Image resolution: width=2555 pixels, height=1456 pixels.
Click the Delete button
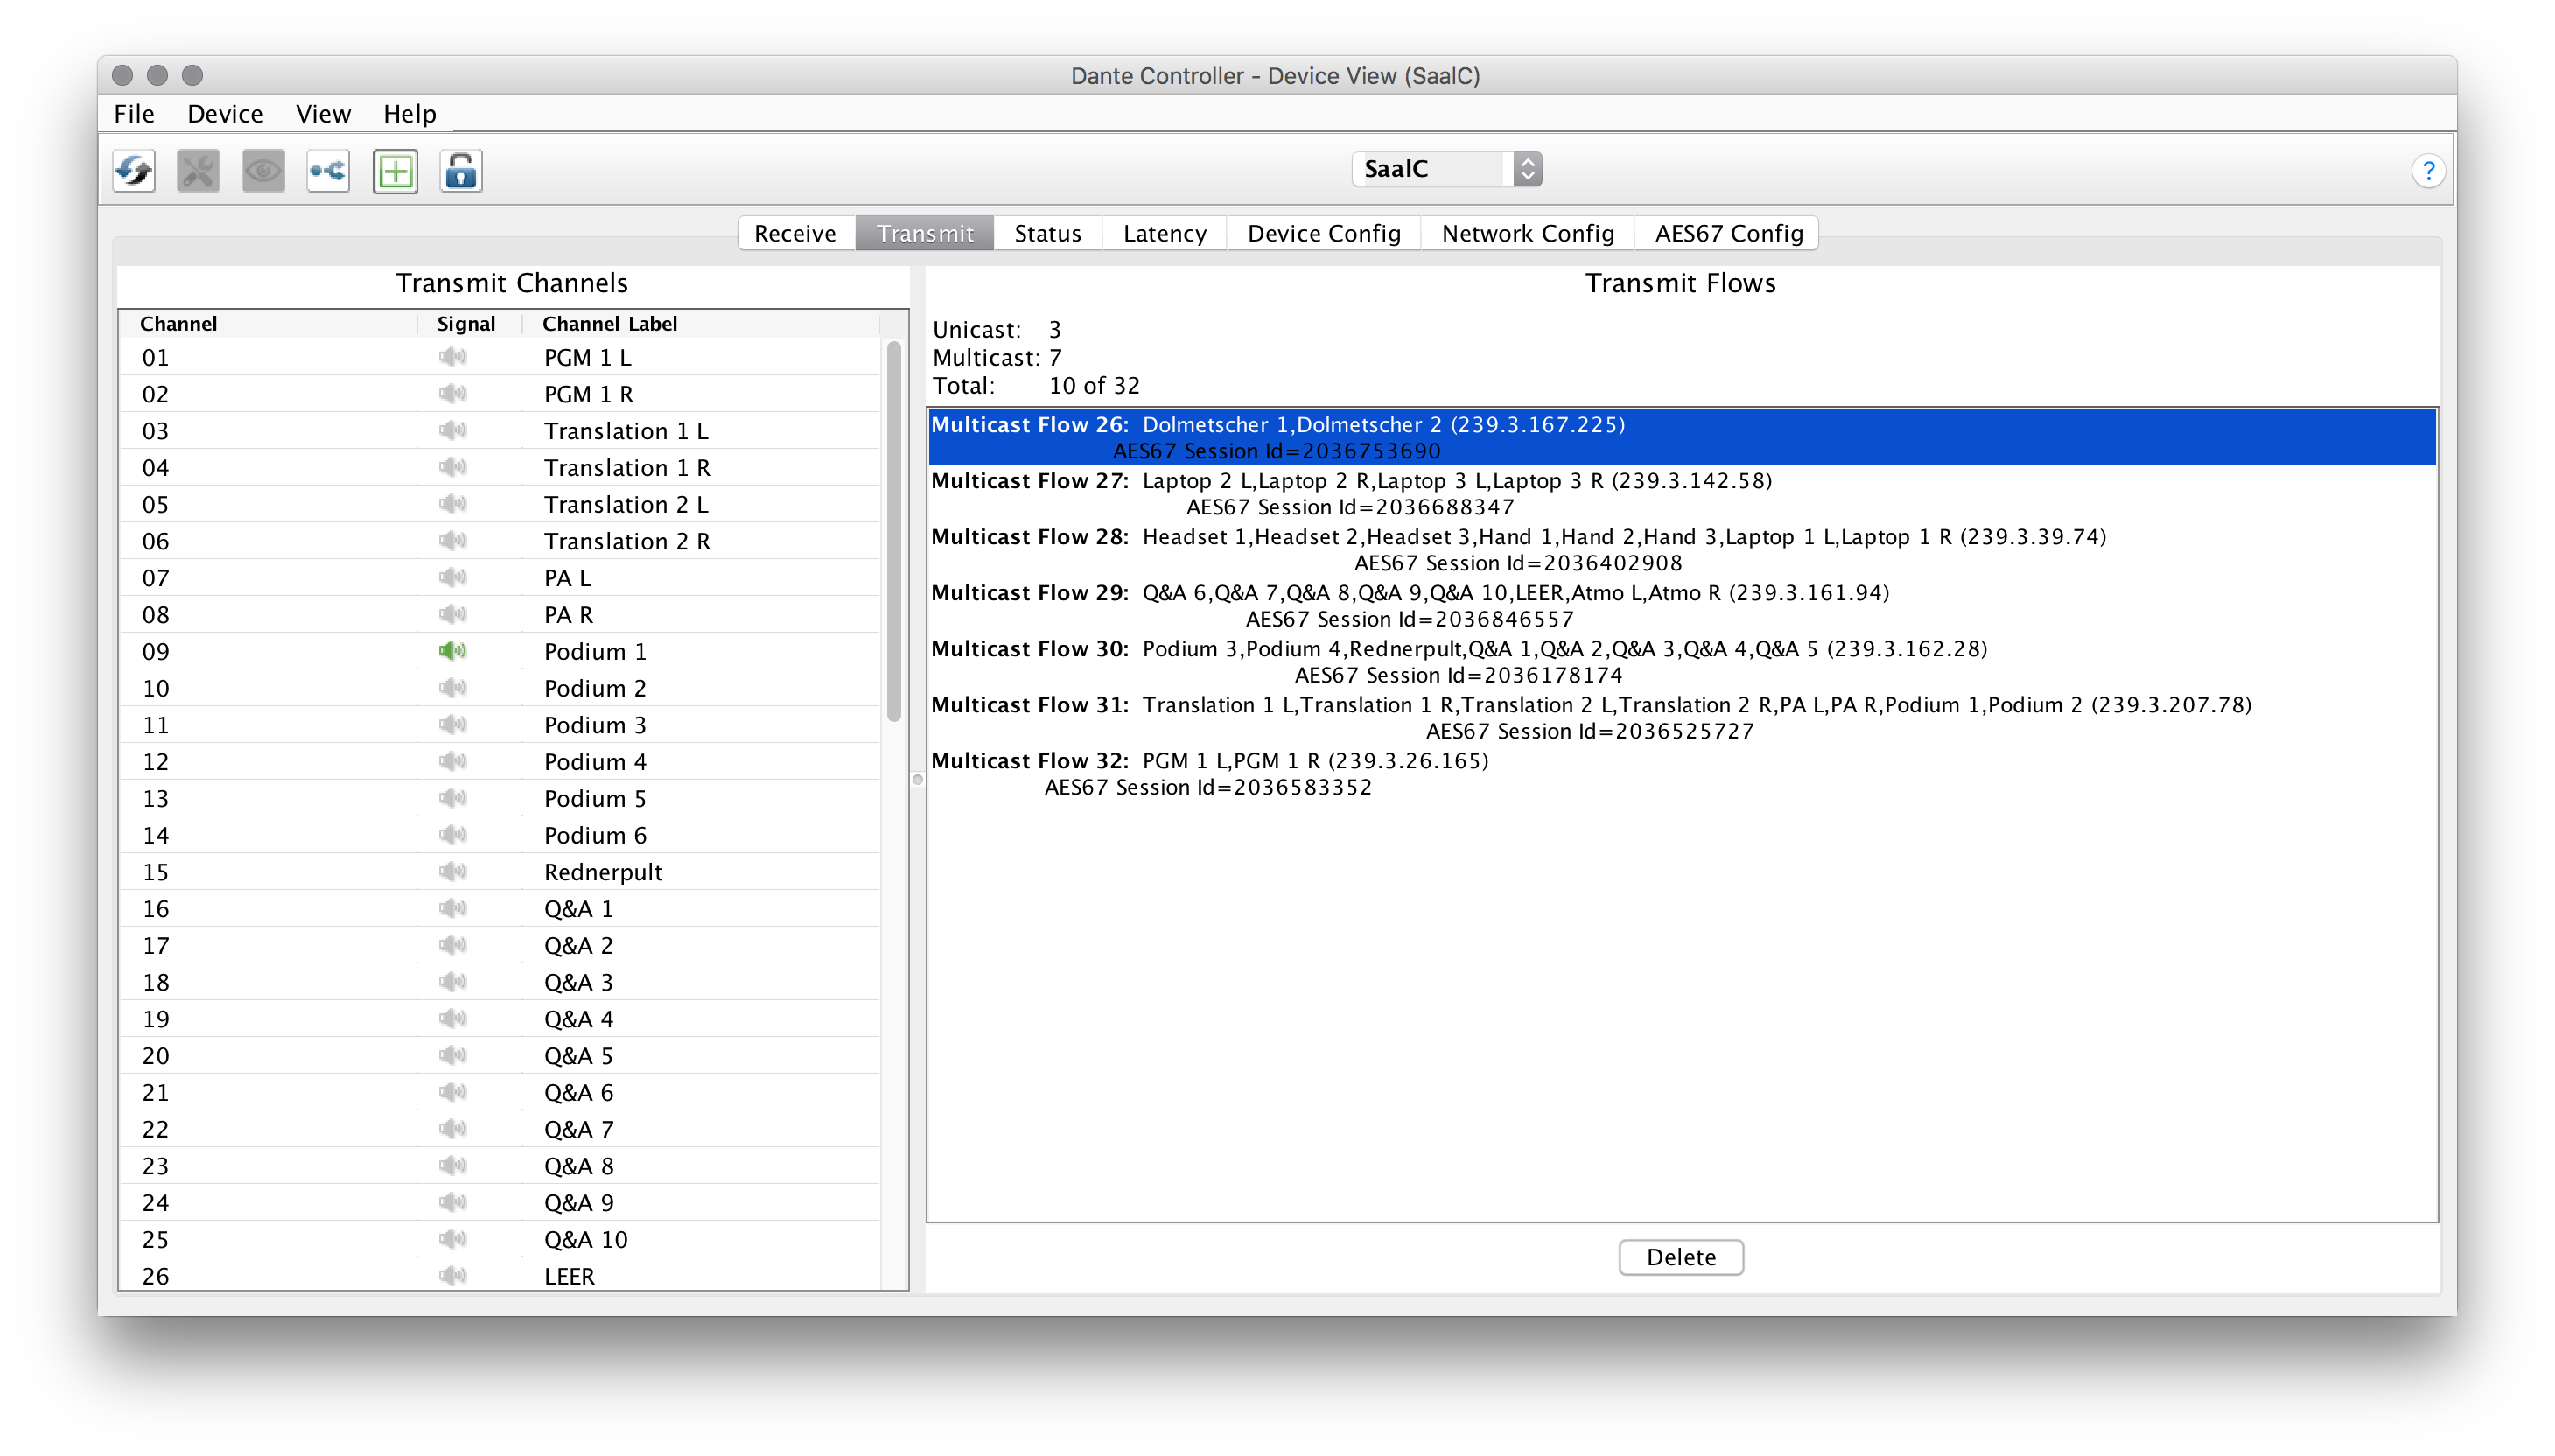pos(1680,1257)
